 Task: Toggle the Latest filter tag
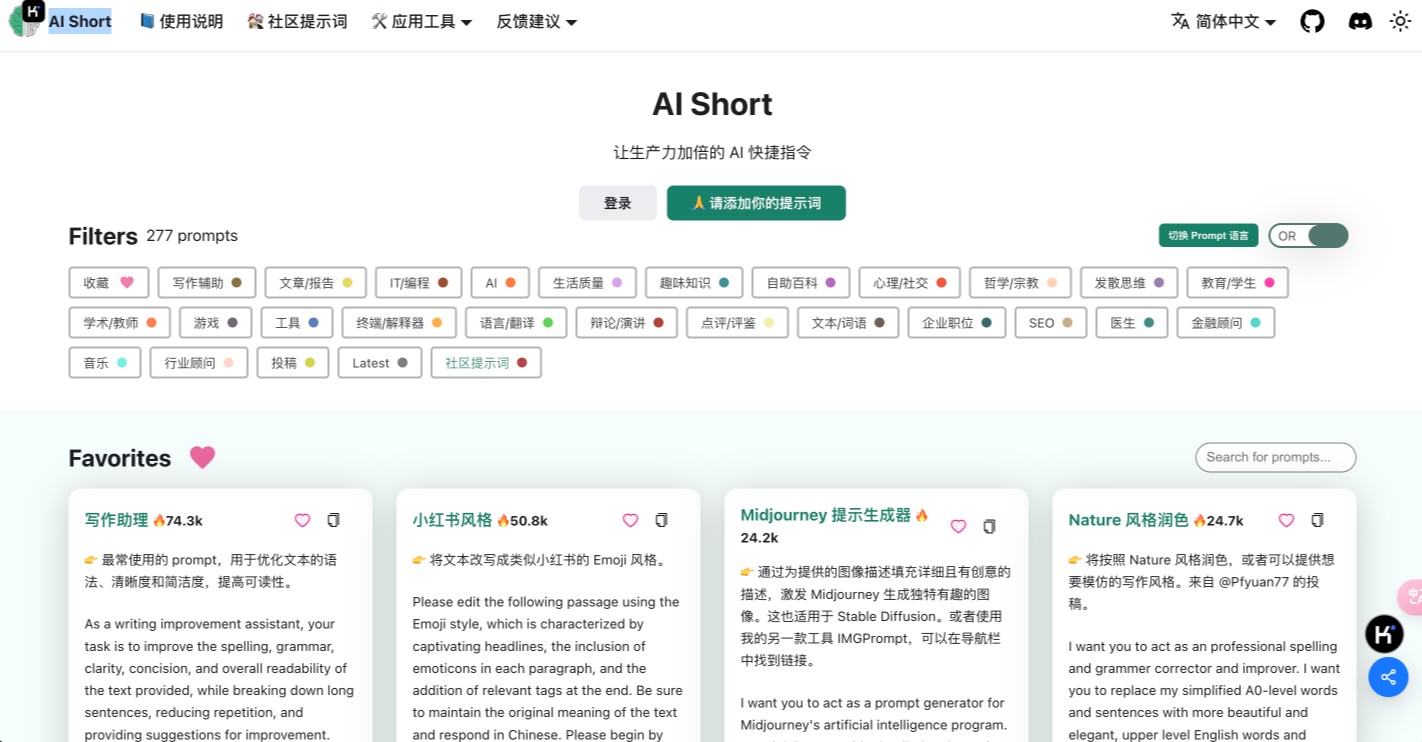point(380,363)
